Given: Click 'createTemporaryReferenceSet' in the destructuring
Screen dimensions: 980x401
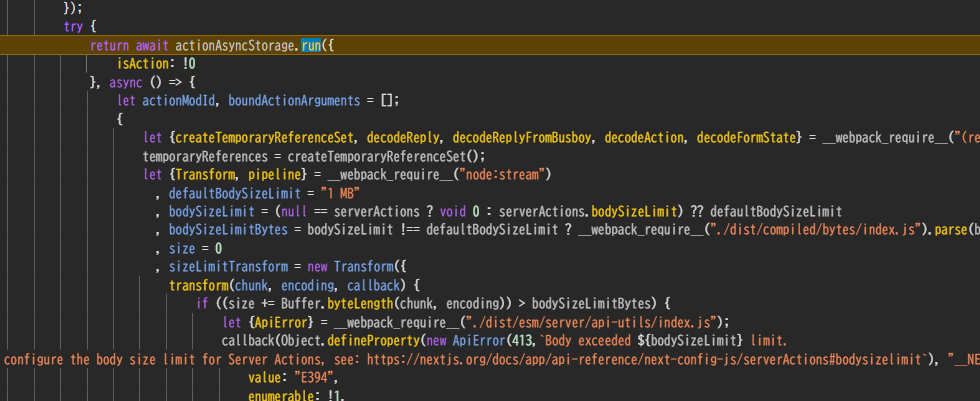Looking at the screenshot, I should tap(266, 137).
